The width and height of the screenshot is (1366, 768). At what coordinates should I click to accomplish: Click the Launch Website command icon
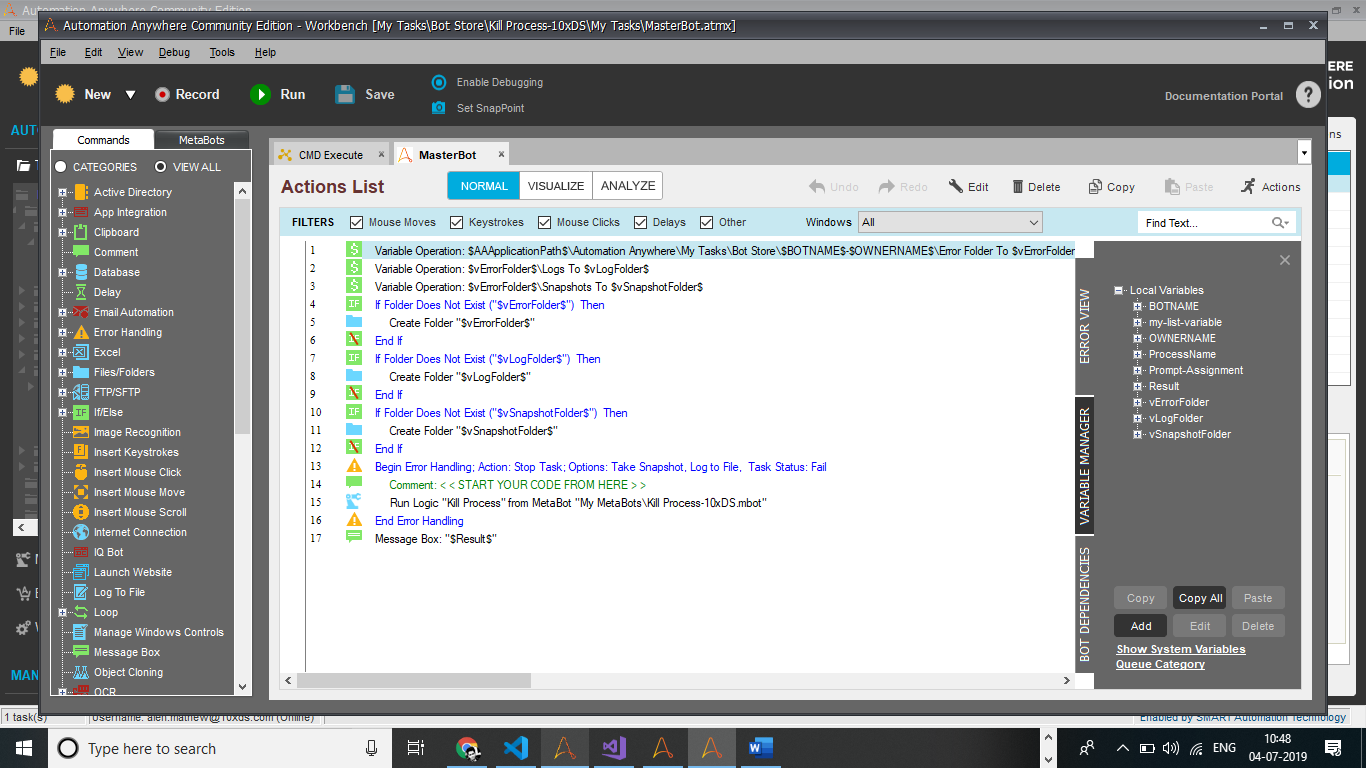81,572
